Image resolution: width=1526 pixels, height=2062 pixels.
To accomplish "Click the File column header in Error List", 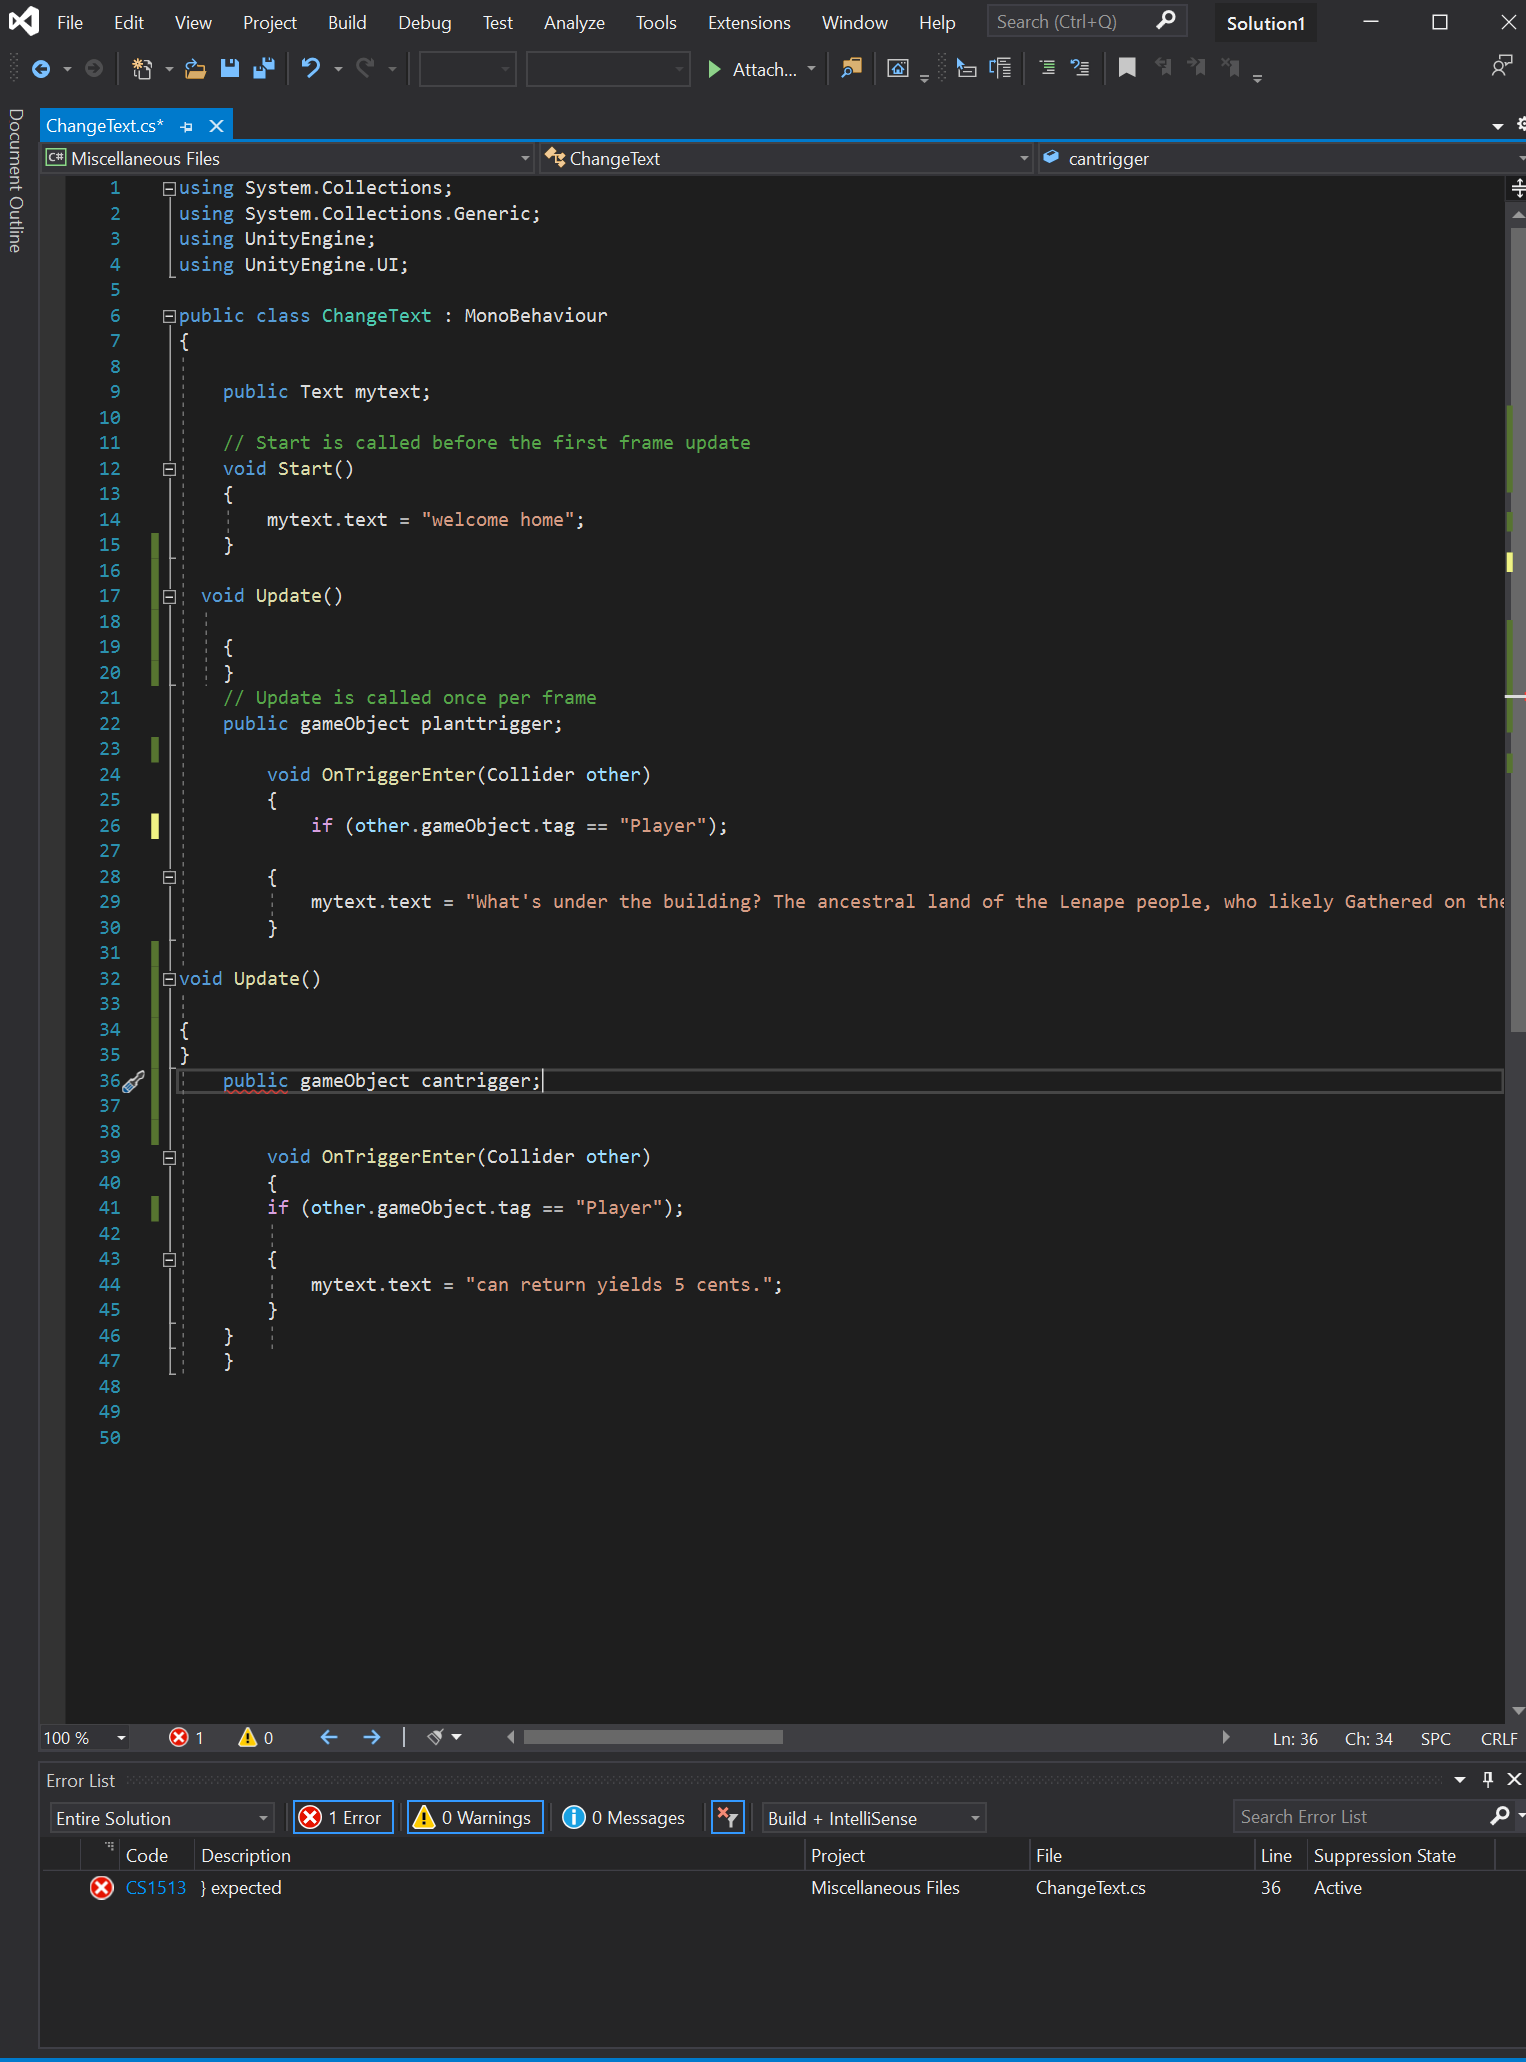I will pos(1049,1856).
